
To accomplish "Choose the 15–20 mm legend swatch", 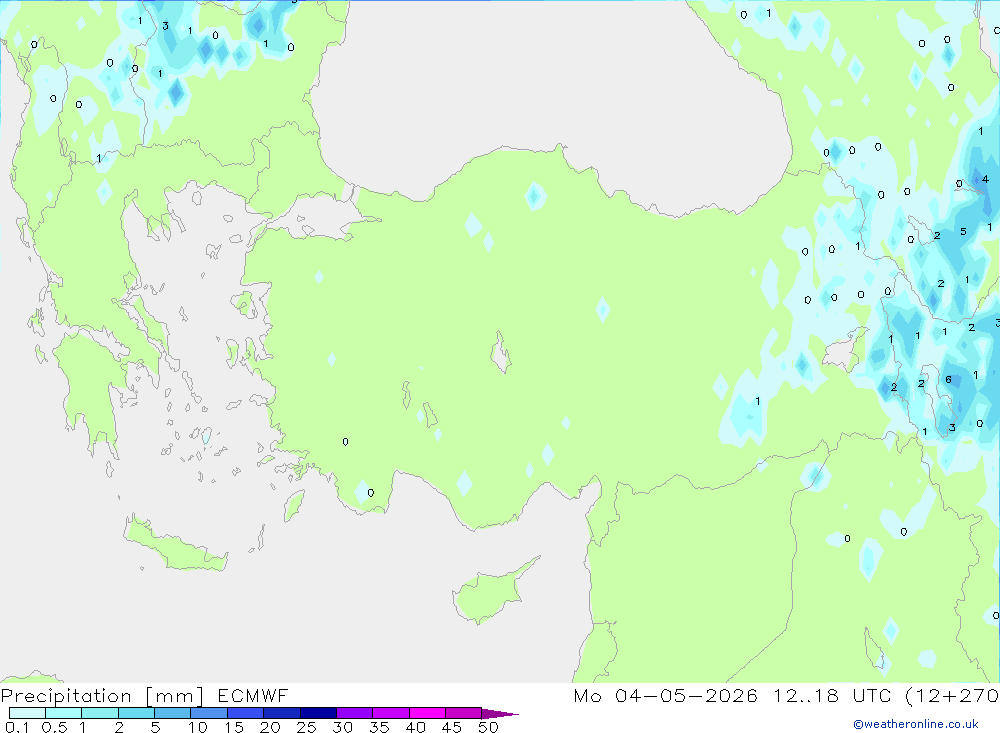I will click(x=246, y=713).
